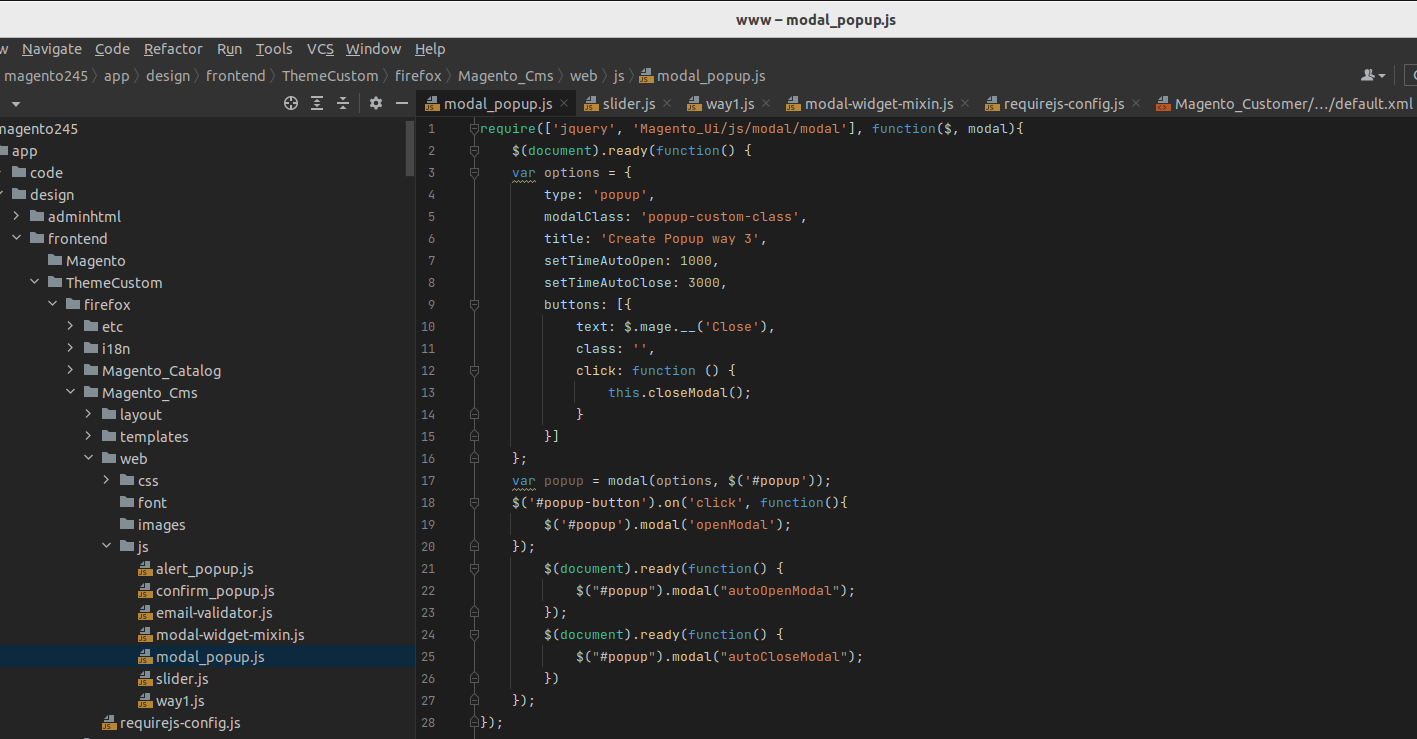This screenshot has width=1417, height=739.
Task: Click folder icon of the images directory
Action: pyautogui.click(x=127, y=525)
